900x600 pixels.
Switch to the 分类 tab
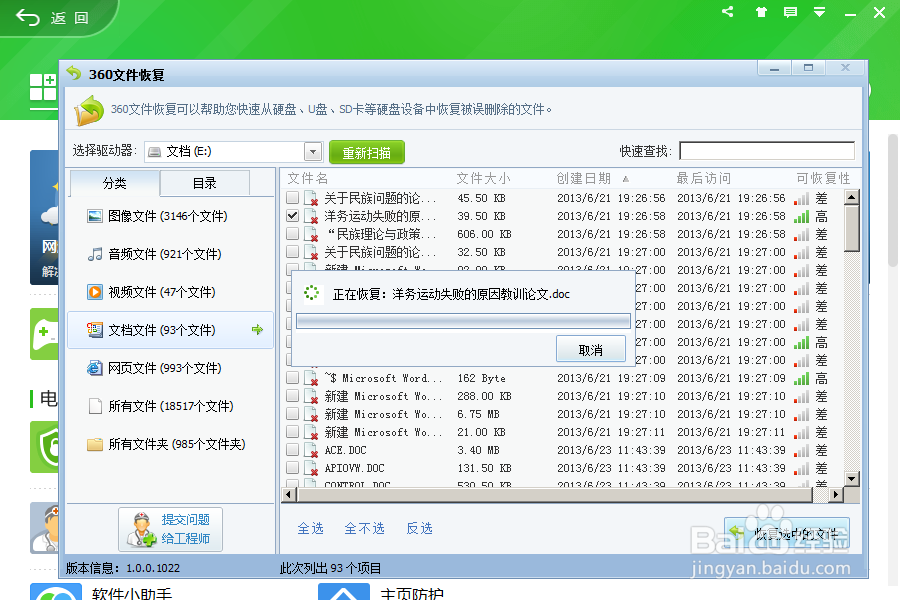tap(114, 183)
